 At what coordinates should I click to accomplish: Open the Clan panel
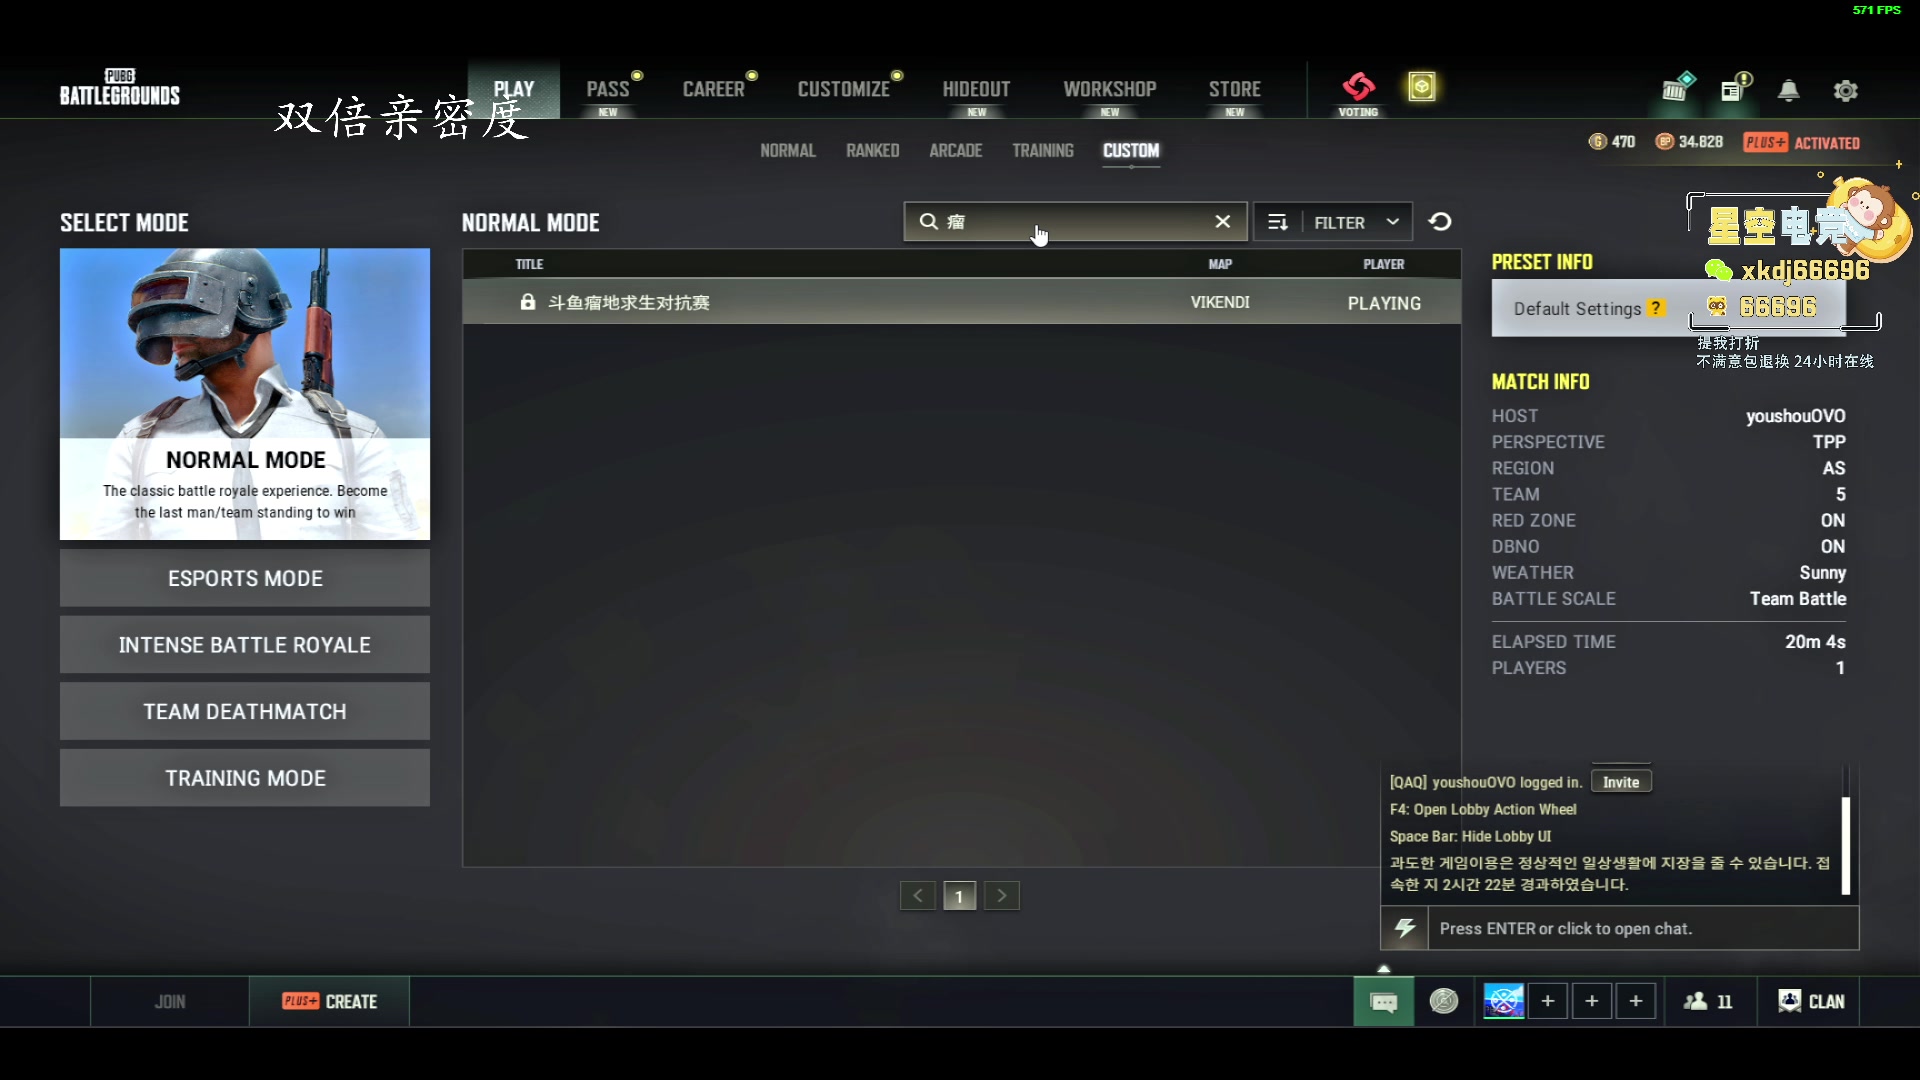coord(1810,1001)
